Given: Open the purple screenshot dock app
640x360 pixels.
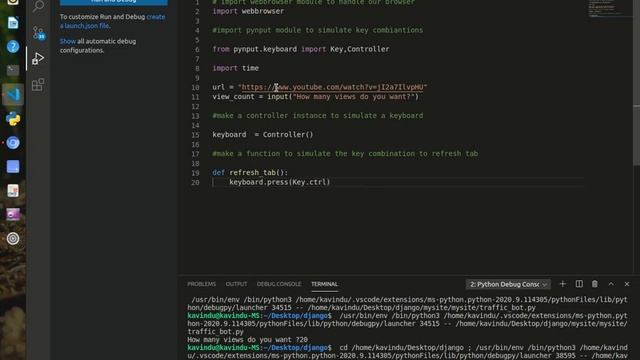Looking at the screenshot, I should [x=13, y=214].
